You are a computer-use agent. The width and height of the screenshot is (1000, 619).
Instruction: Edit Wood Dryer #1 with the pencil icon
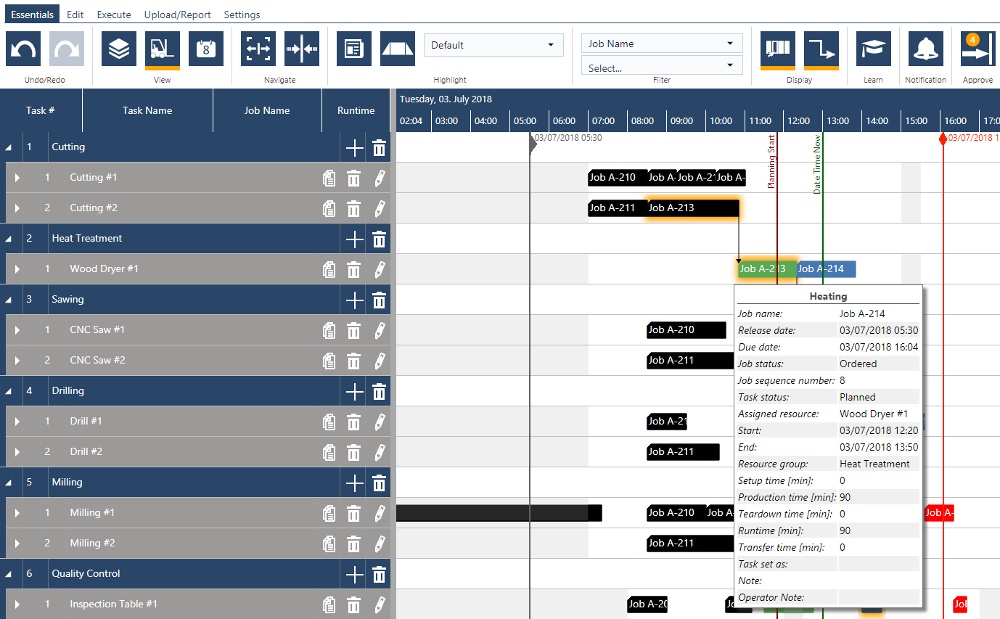point(379,269)
